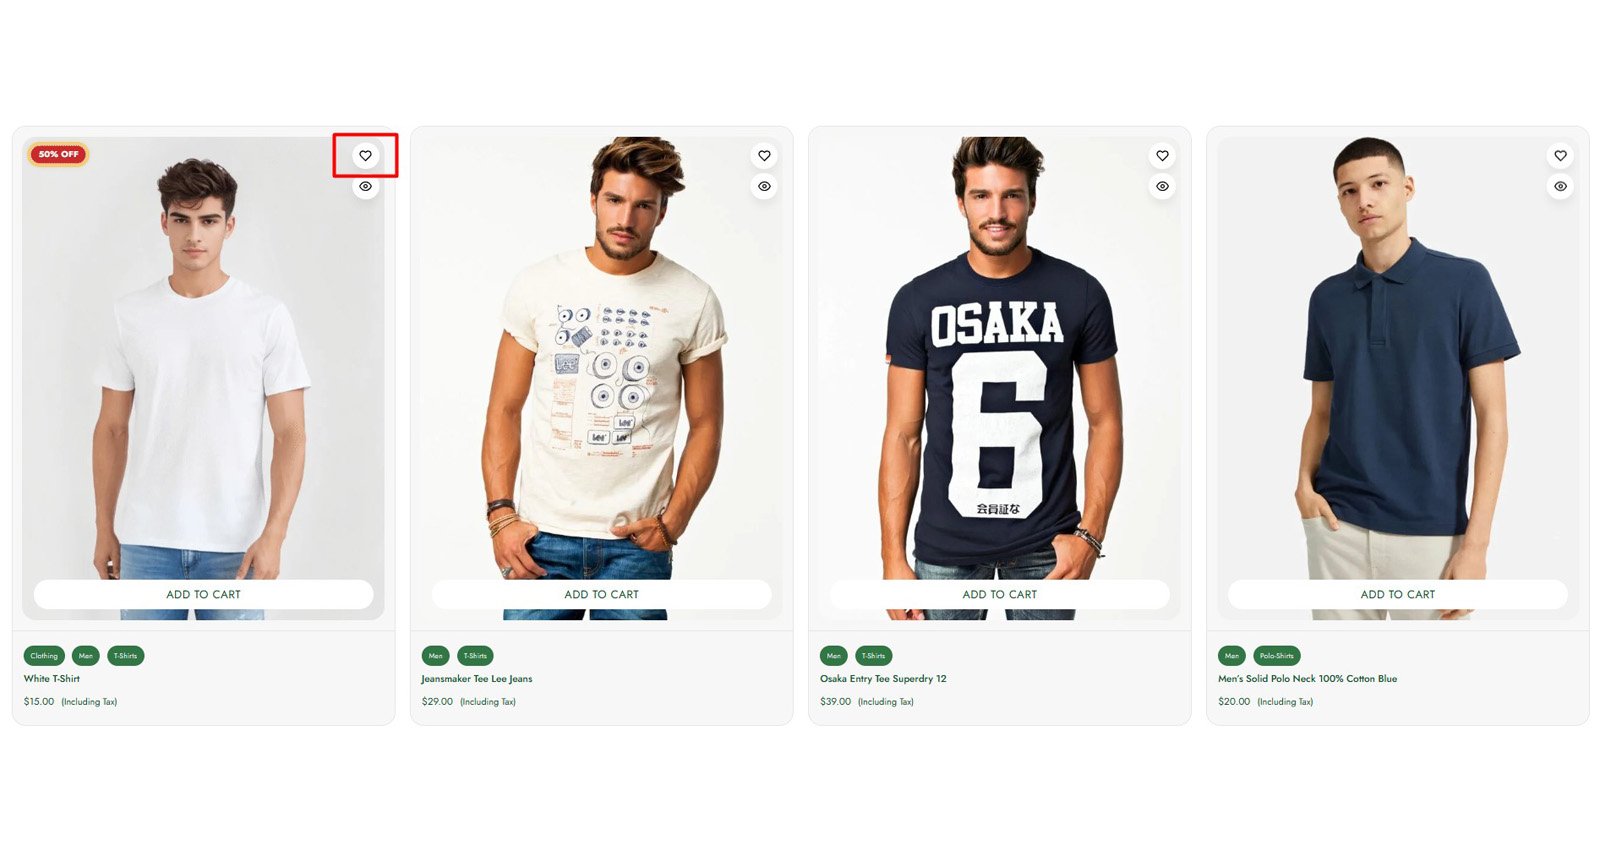Open the Polo-Shirts category tag
The image size is (1600, 850).
1276,656
